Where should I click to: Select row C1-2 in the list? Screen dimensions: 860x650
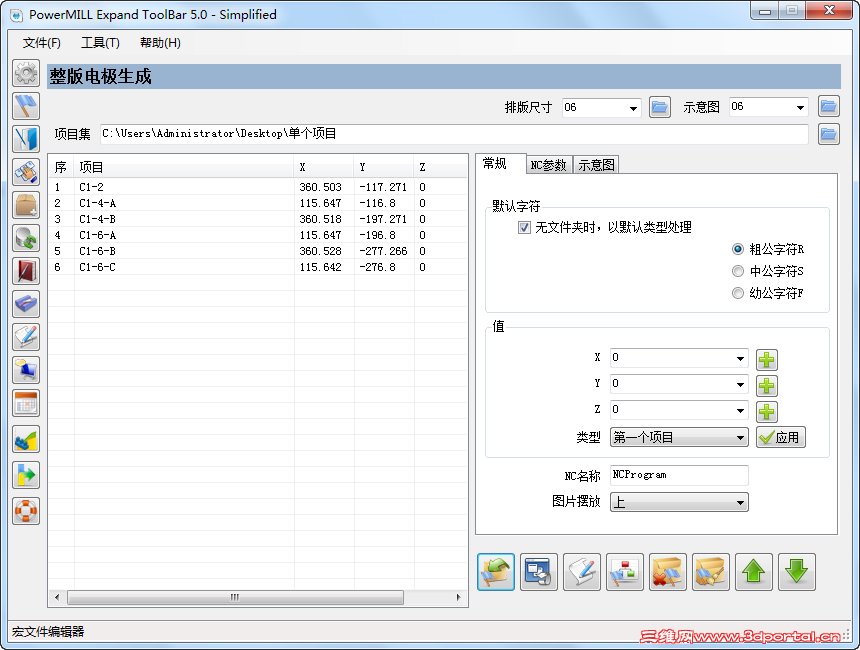point(258,187)
